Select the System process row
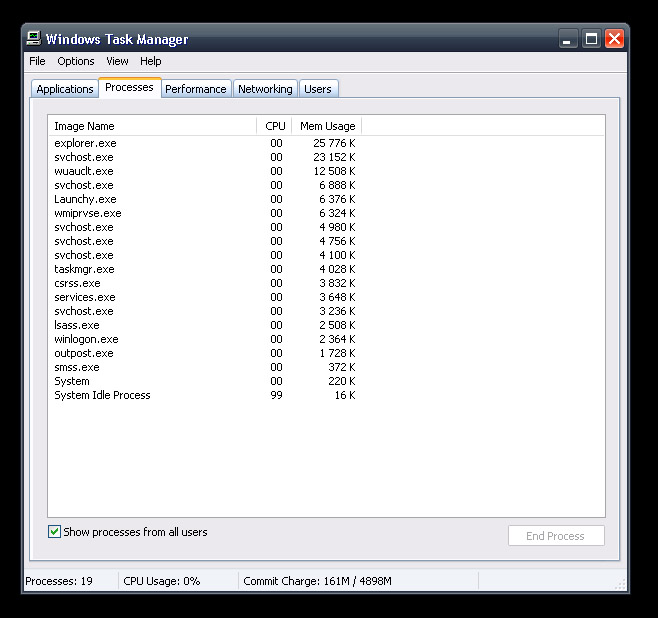Screen dimensions: 658x618 (x=205, y=381)
